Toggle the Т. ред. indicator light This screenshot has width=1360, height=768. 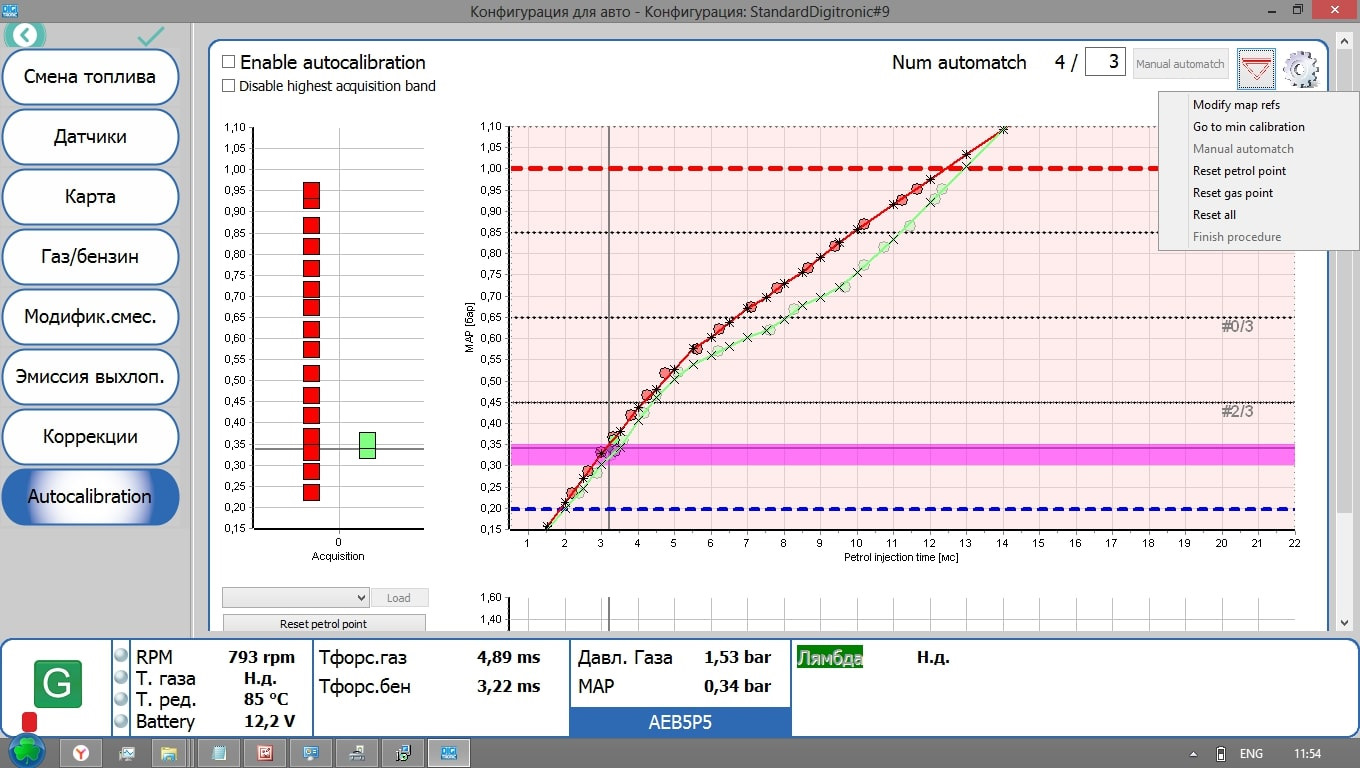[x=121, y=699]
